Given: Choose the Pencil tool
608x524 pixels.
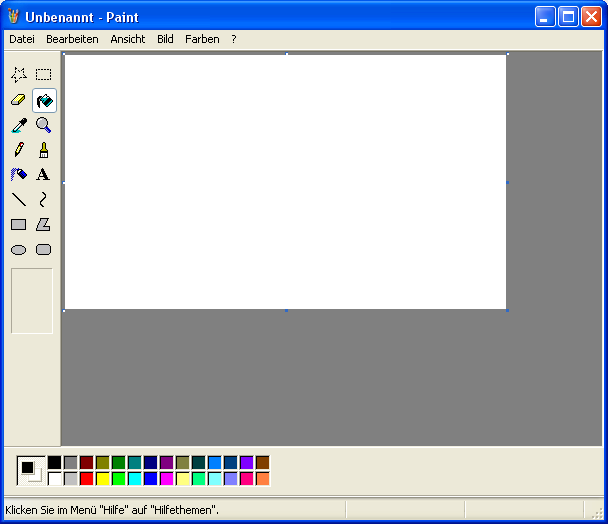Looking at the screenshot, I should pos(19,150).
